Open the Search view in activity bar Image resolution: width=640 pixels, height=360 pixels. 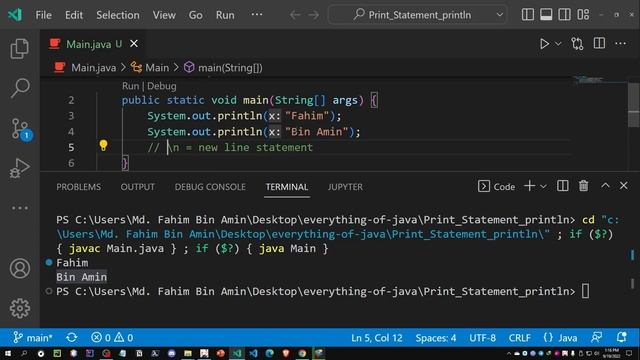[x=20, y=88]
